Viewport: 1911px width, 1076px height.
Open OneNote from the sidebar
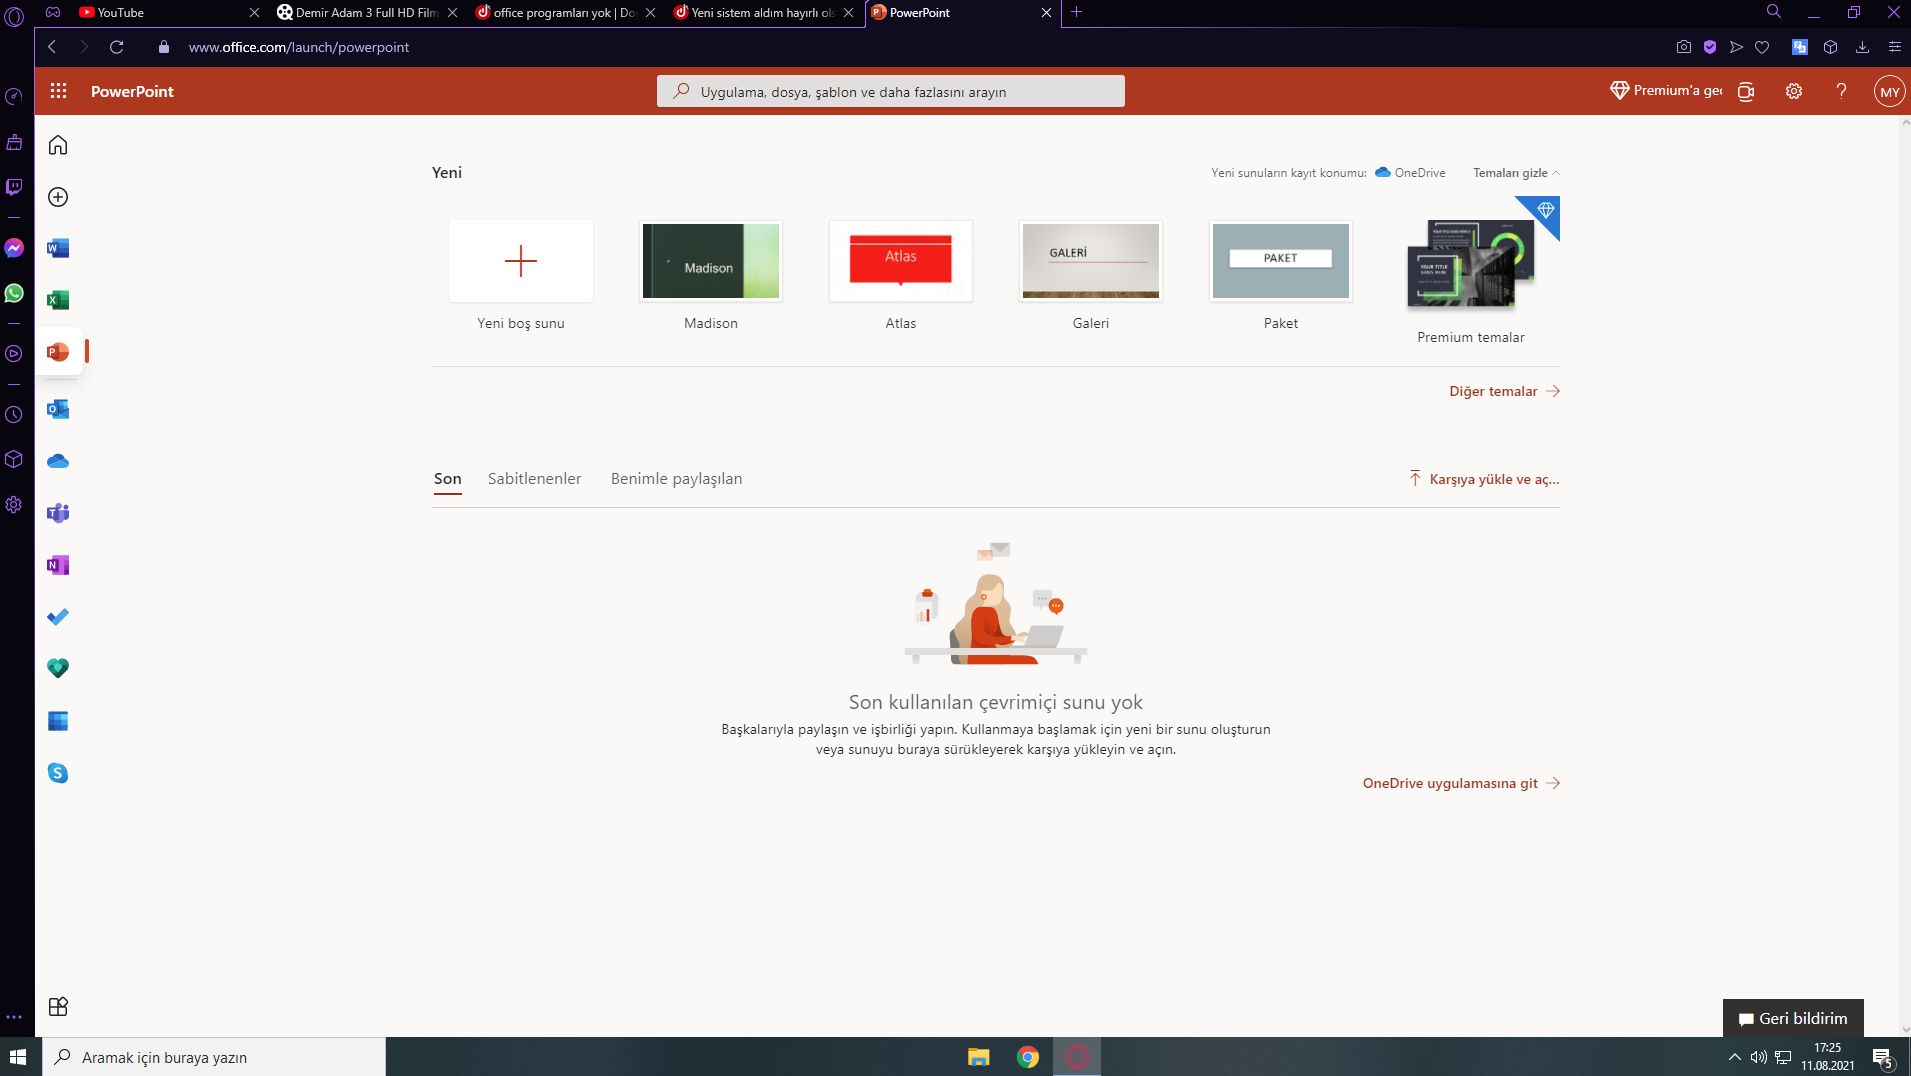pyautogui.click(x=57, y=565)
